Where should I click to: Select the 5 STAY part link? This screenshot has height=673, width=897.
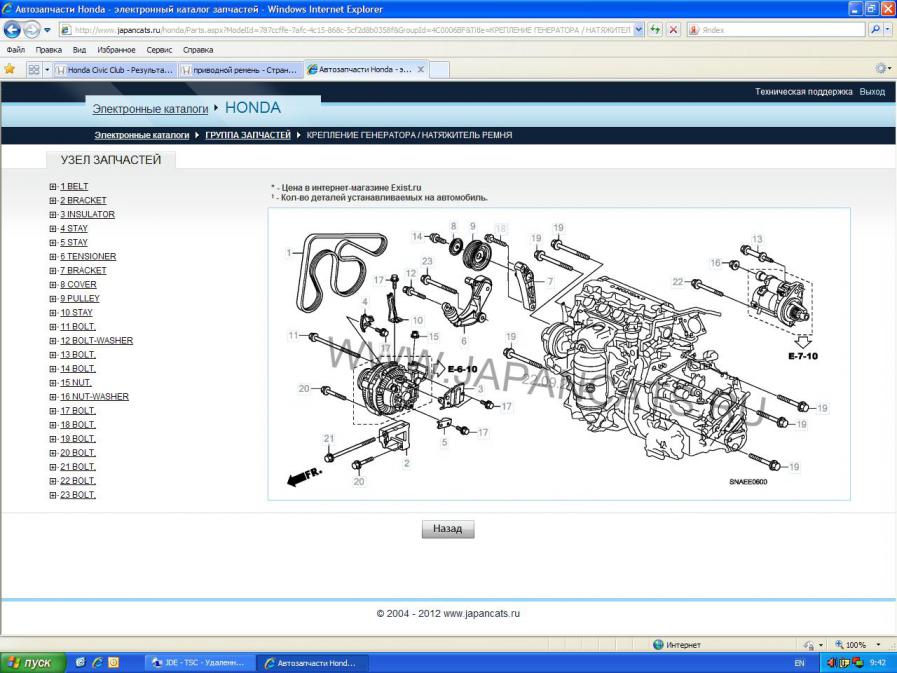(74, 243)
